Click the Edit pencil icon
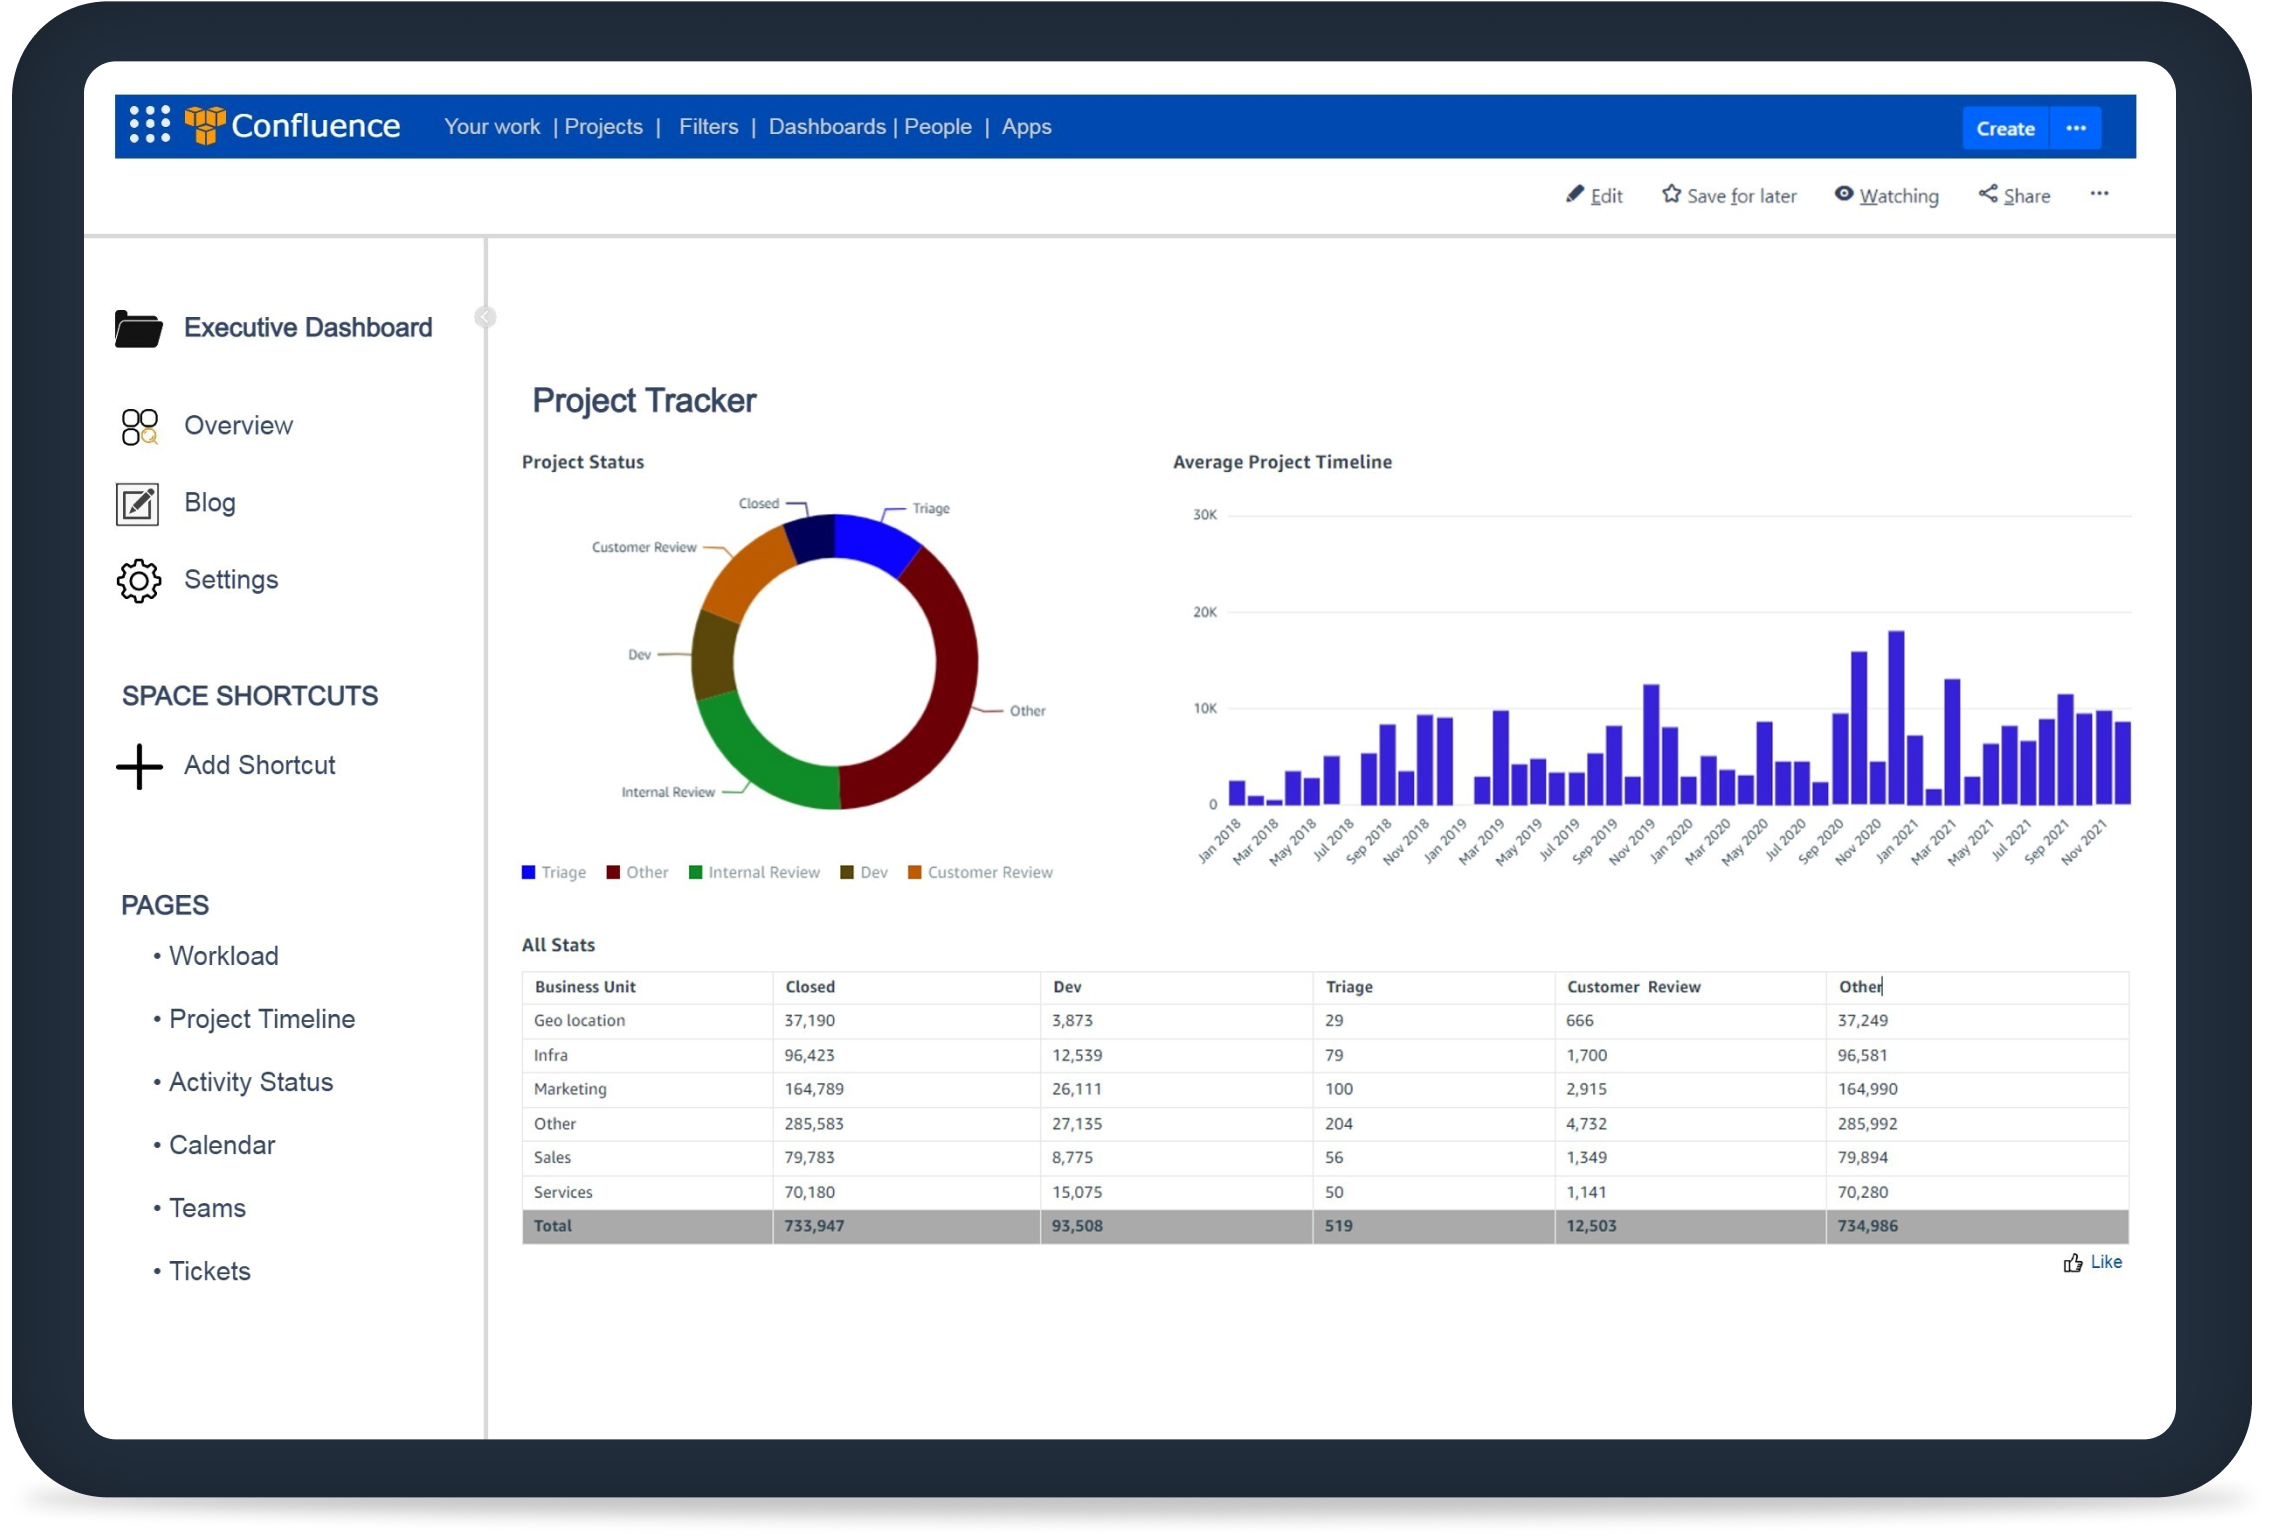 [1575, 194]
